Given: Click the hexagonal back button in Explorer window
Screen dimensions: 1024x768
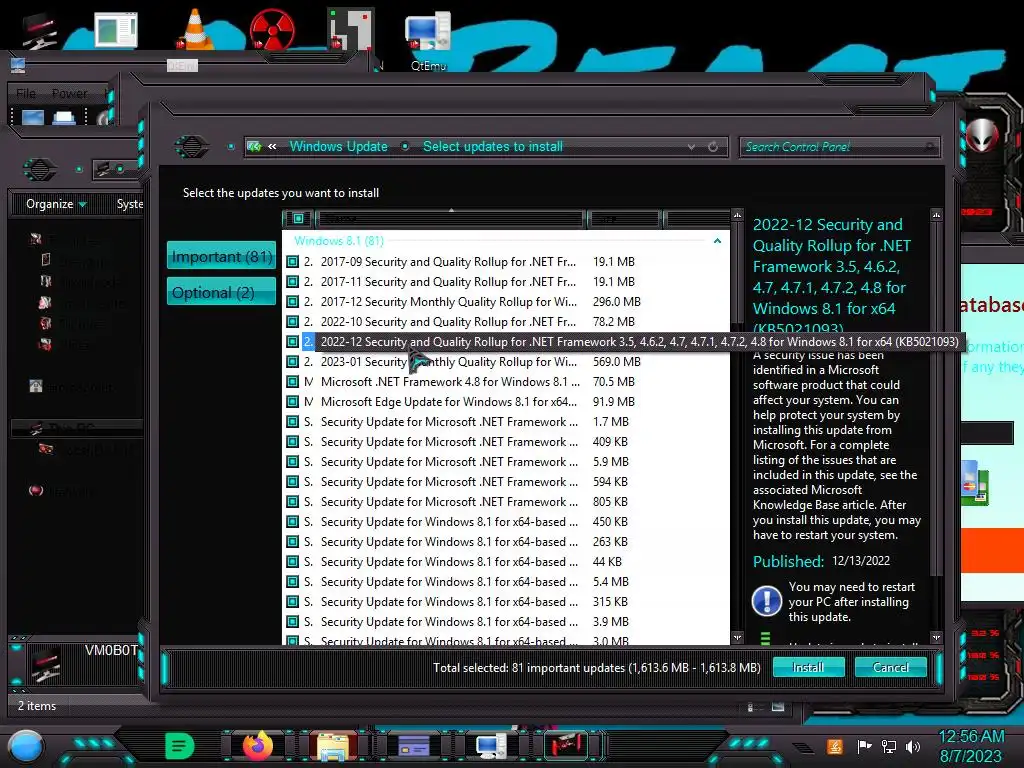Looking at the screenshot, I should point(40,170).
